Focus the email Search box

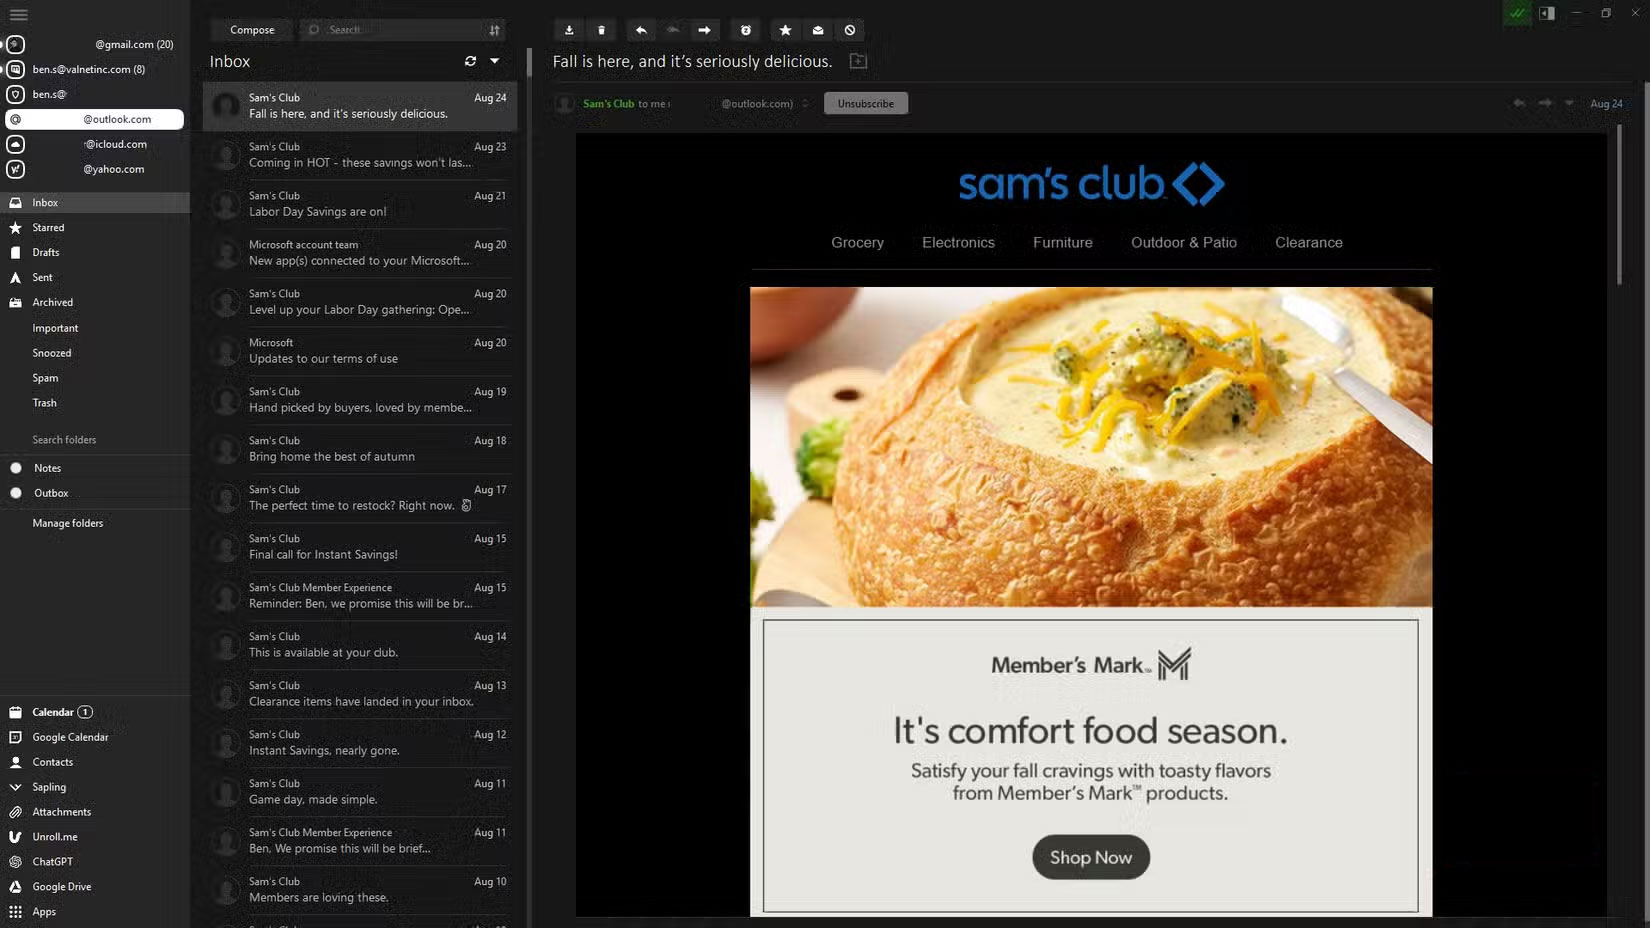(392, 30)
